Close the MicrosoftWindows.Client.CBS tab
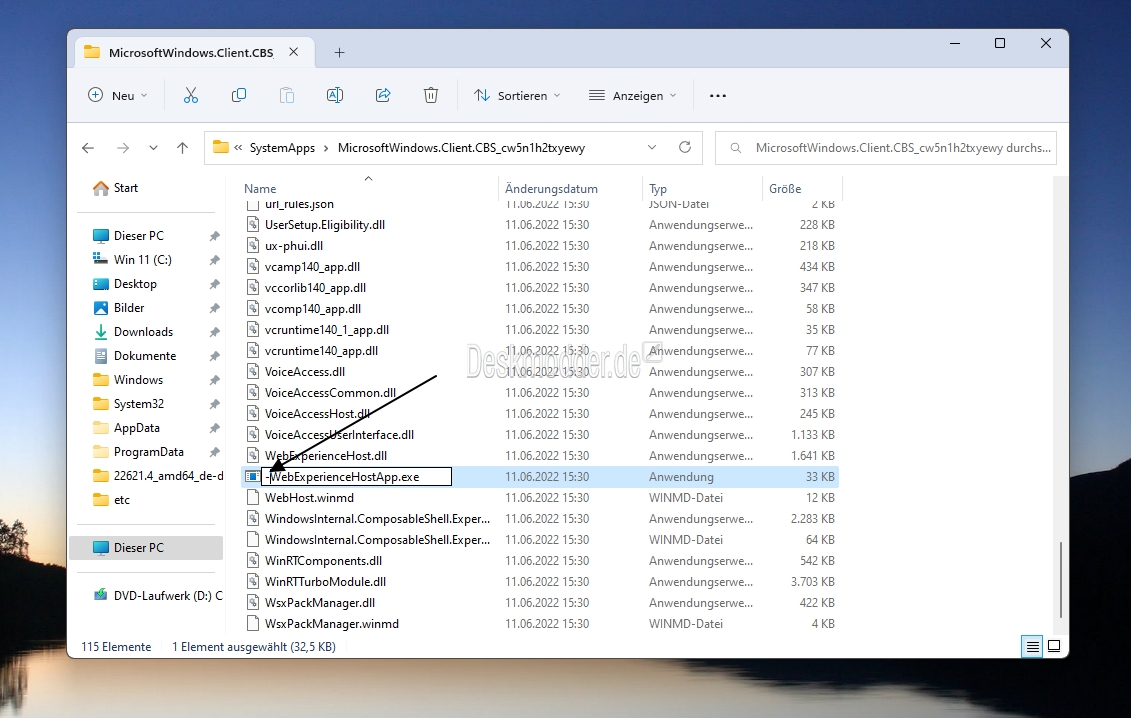Viewport: 1131px width, 718px height. point(294,52)
